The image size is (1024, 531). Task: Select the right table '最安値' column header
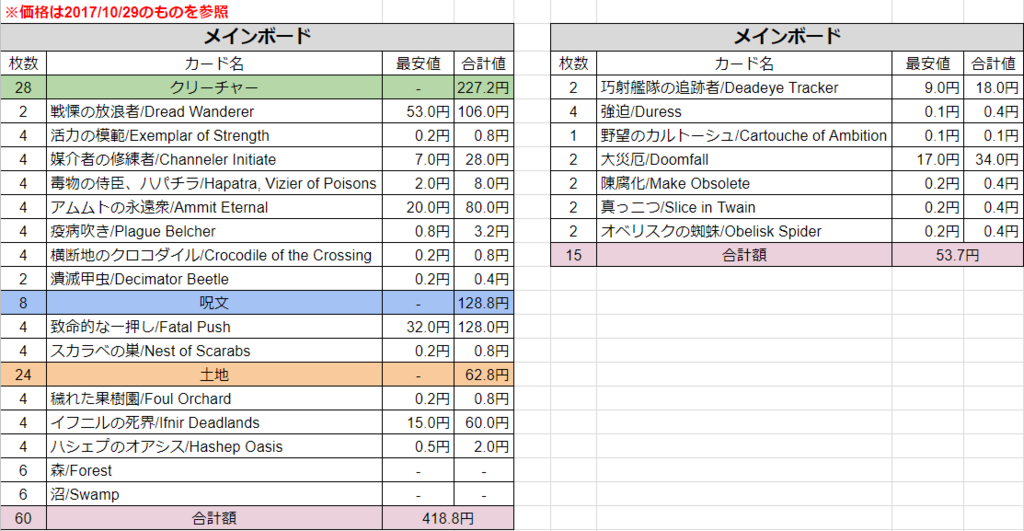(928, 63)
